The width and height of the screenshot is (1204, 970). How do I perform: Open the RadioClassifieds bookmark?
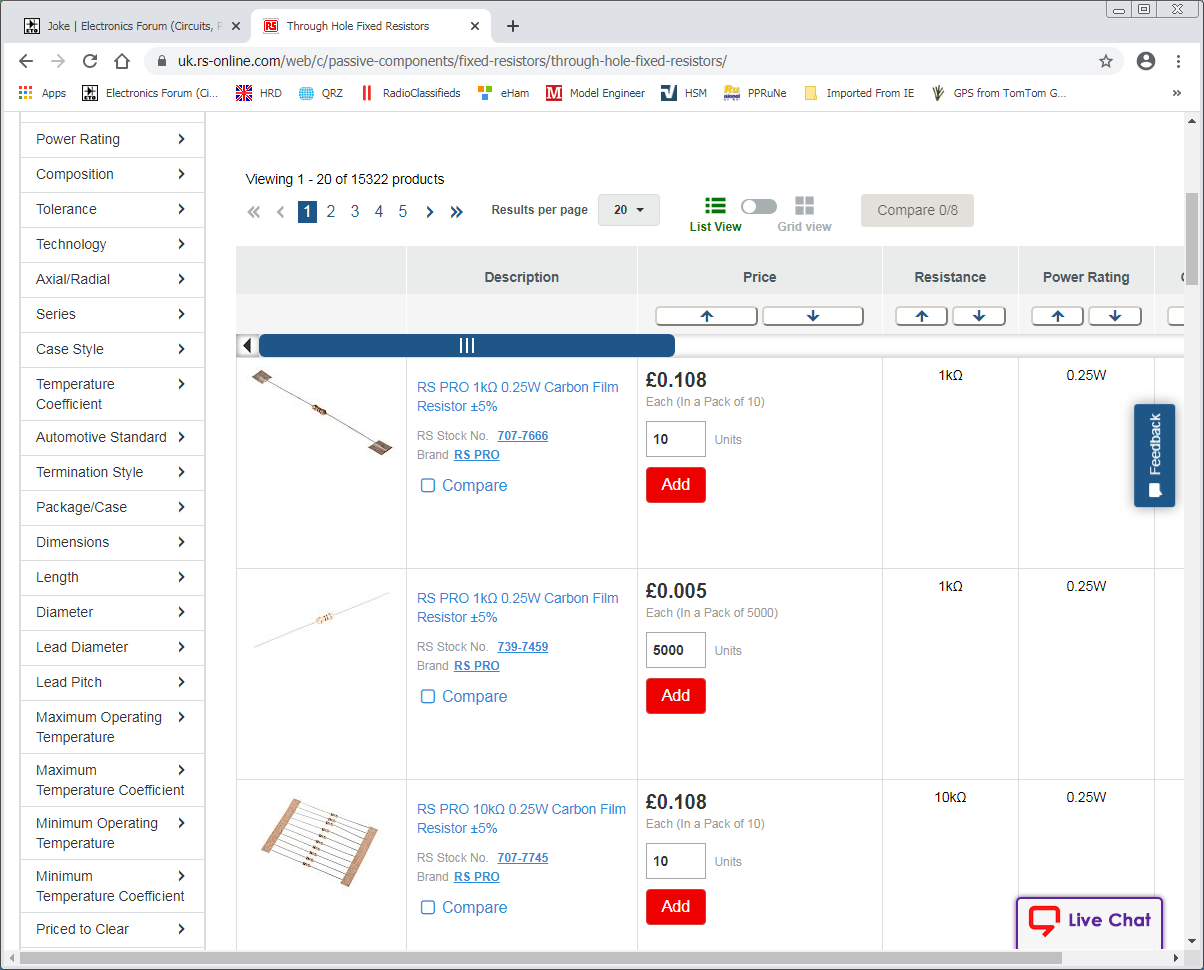pyautogui.click(x=410, y=93)
